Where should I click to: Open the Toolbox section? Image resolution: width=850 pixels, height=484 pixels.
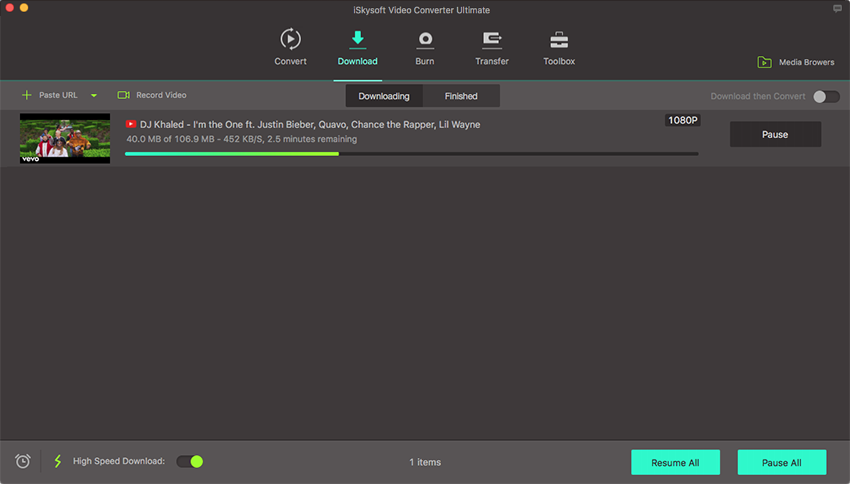pyautogui.click(x=559, y=40)
